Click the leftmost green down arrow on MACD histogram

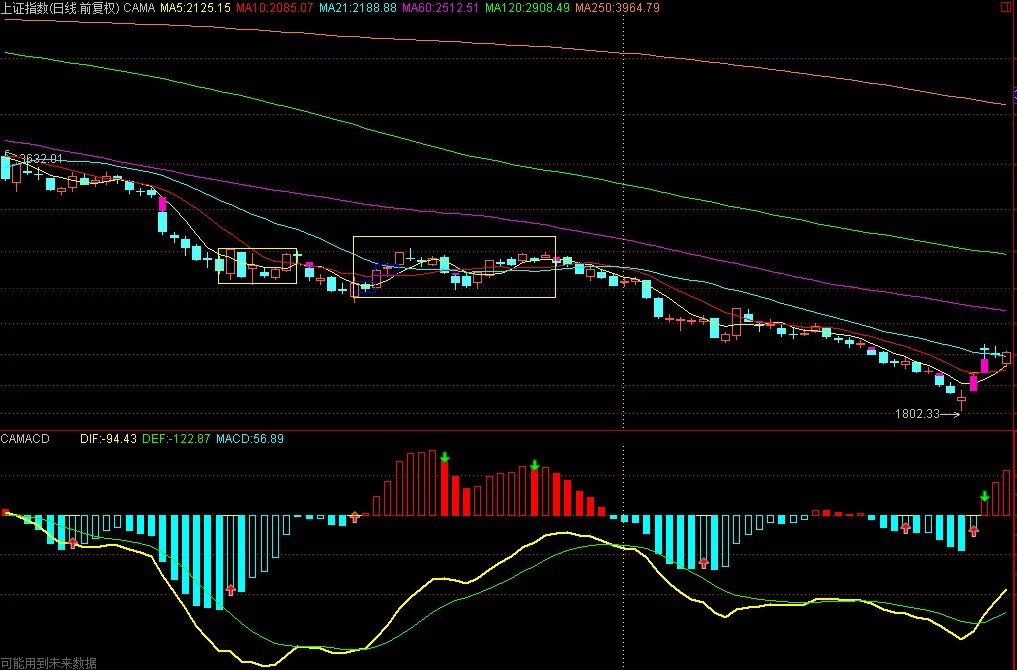coord(445,458)
